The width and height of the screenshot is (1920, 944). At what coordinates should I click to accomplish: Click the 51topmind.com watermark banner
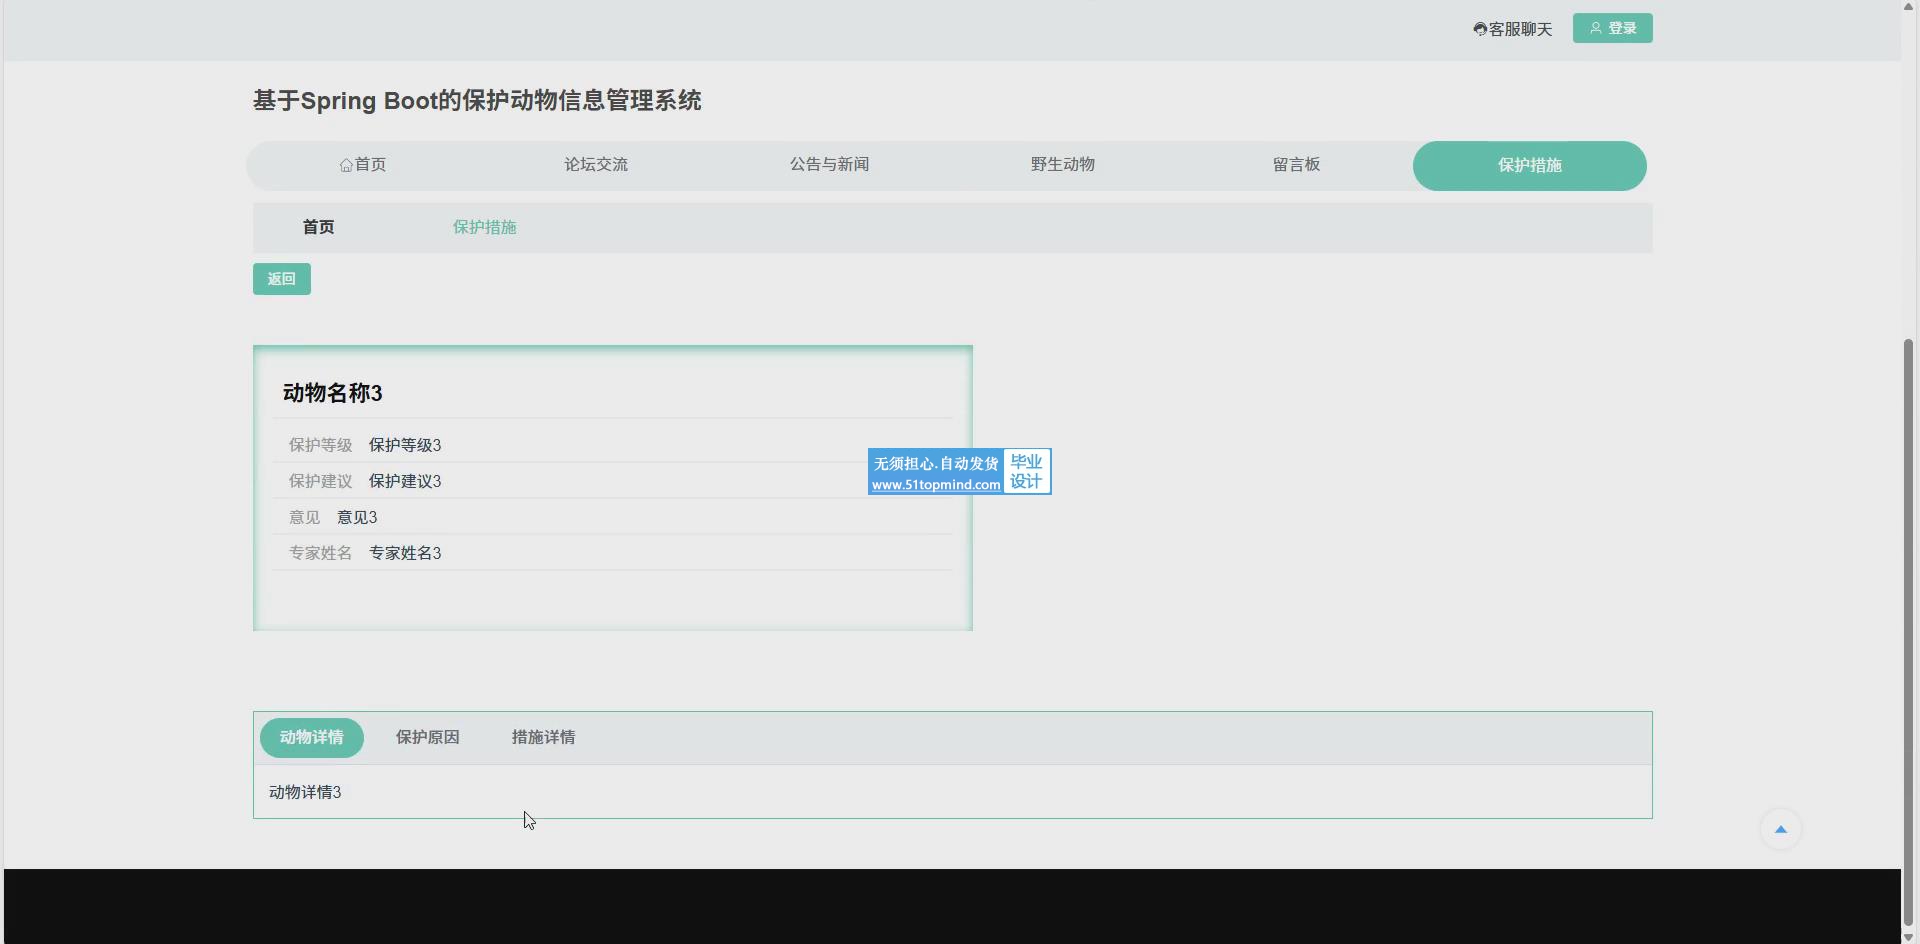pyautogui.click(x=959, y=472)
